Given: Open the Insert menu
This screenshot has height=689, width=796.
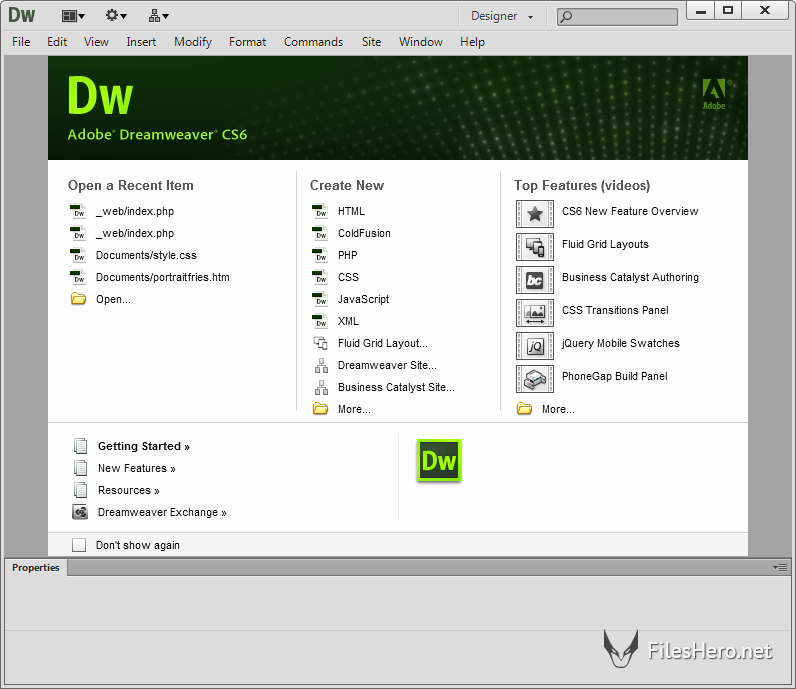Looking at the screenshot, I should click(141, 42).
